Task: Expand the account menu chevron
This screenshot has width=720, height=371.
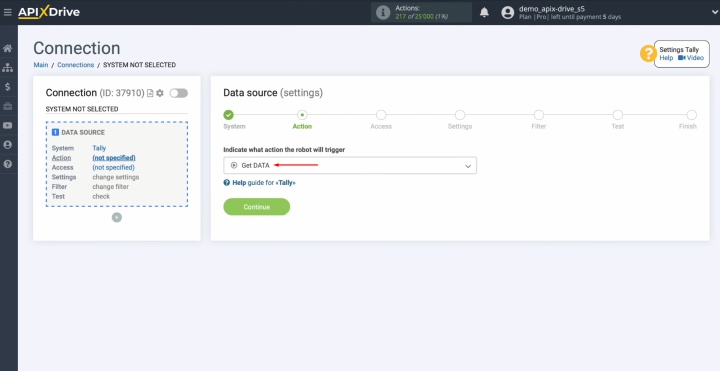Action: coord(714,13)
